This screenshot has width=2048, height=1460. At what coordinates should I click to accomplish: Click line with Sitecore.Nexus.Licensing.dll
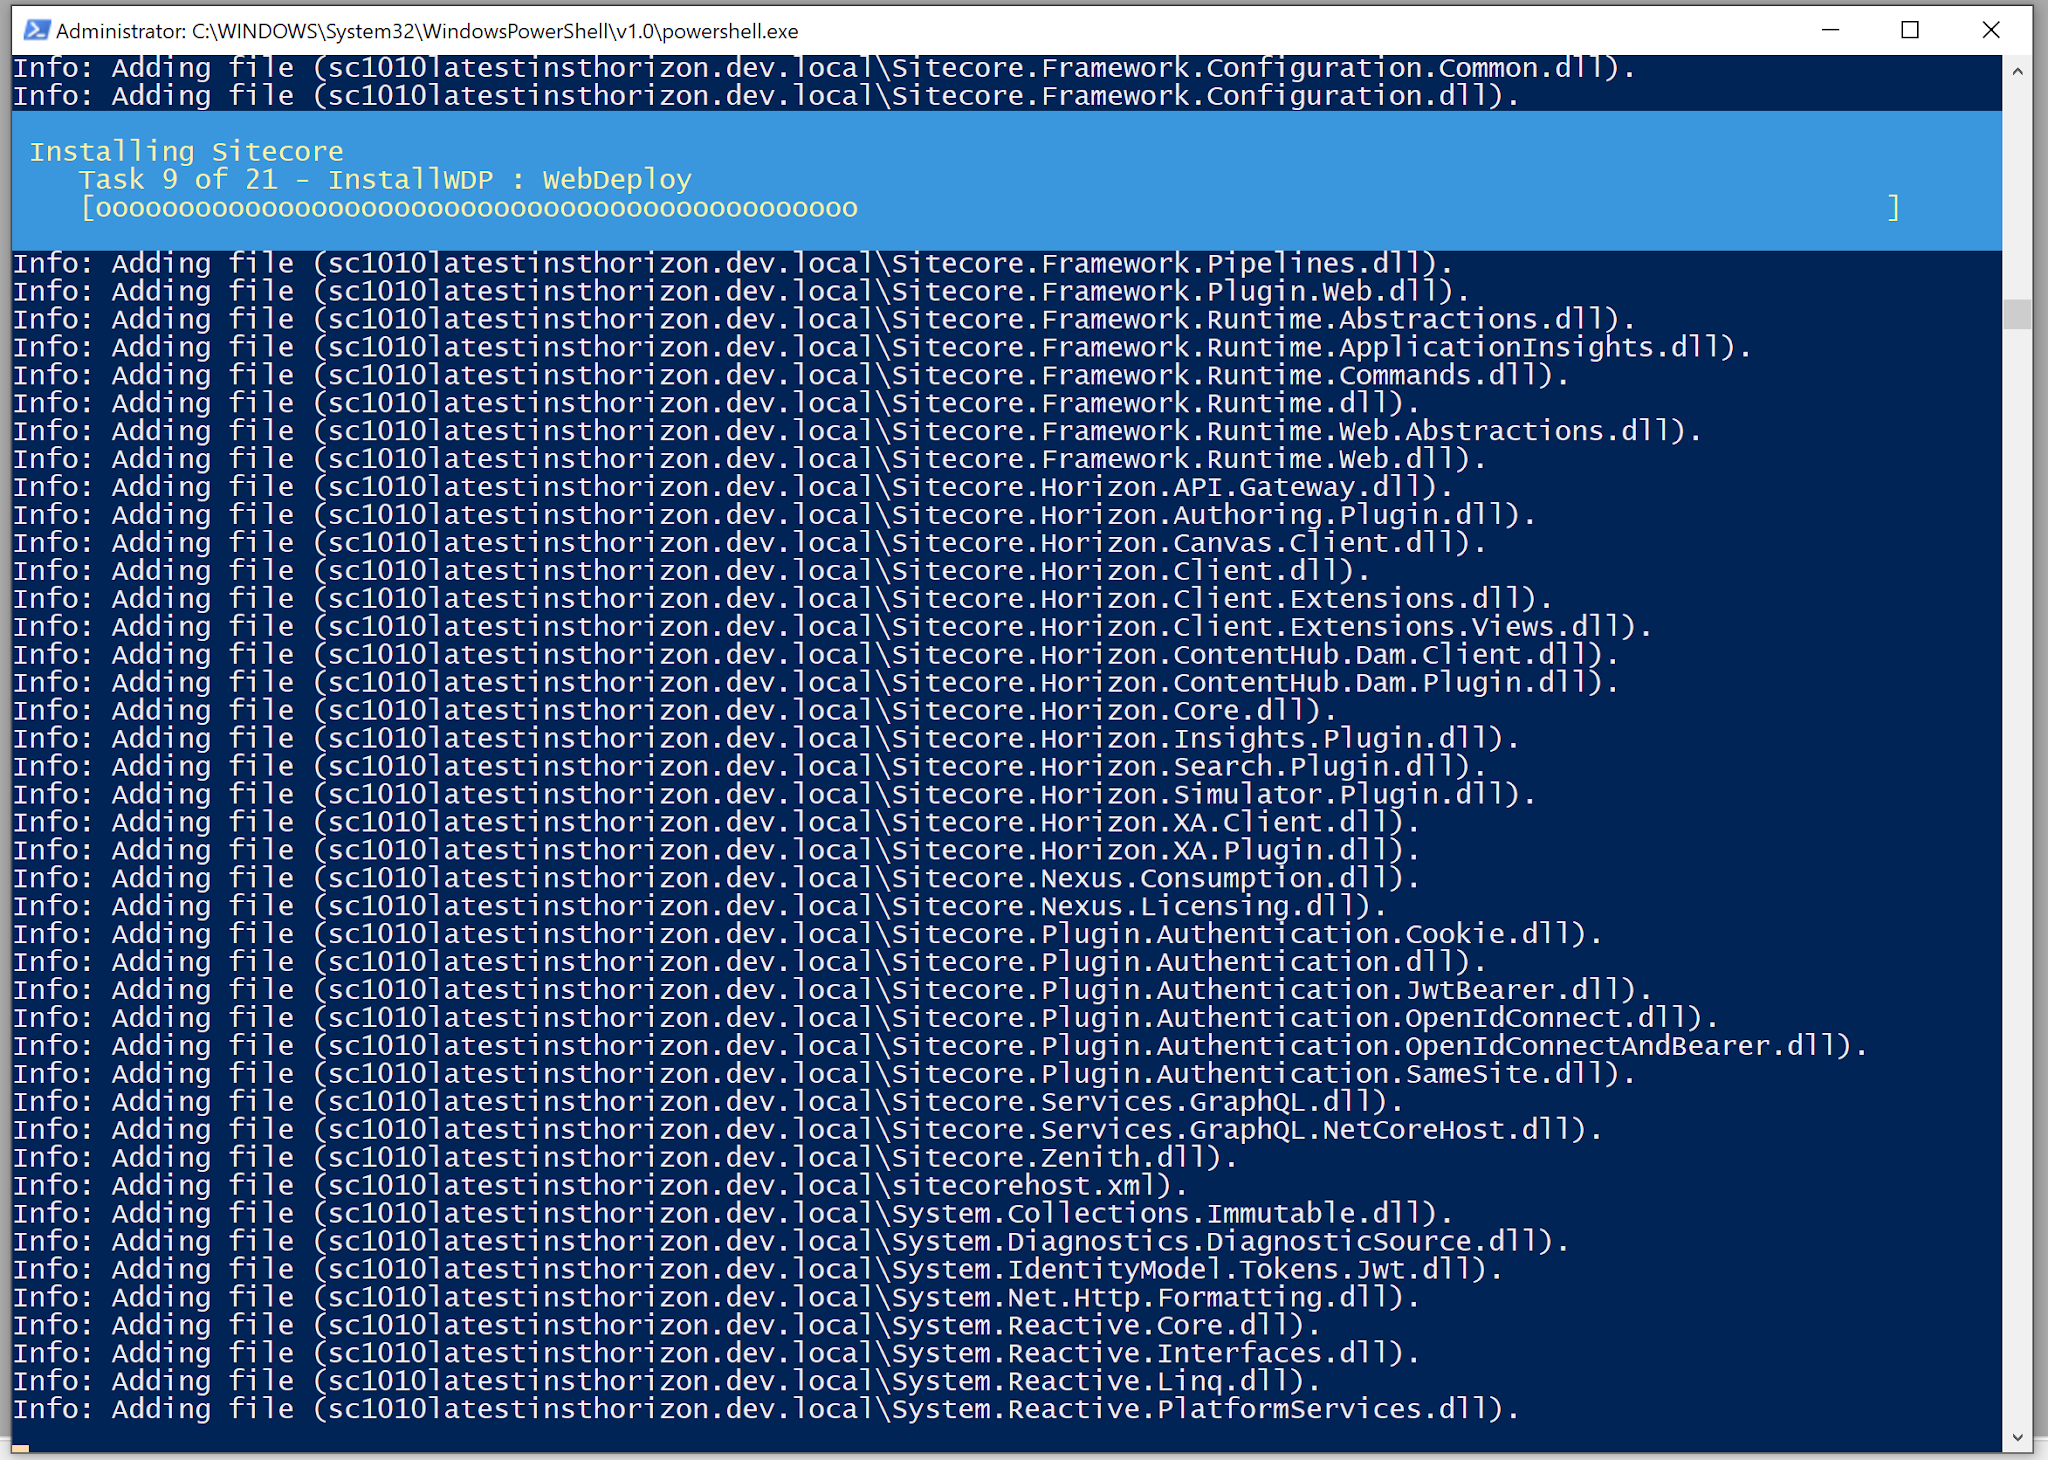[700, 908]
